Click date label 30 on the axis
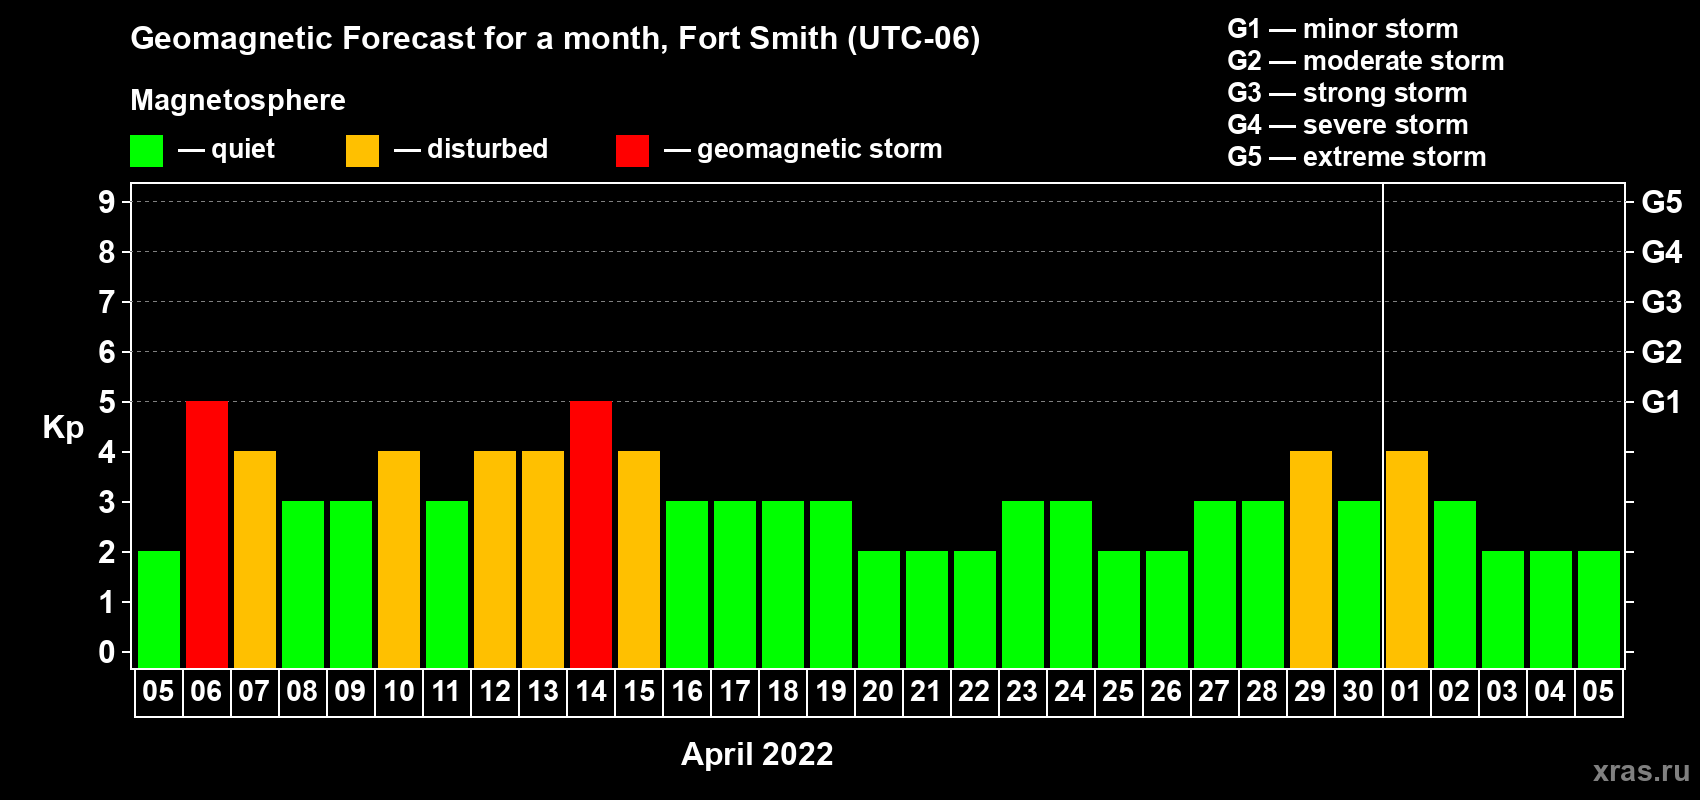The height and width of the screenshot is (800, 1700). (1358, 692)
